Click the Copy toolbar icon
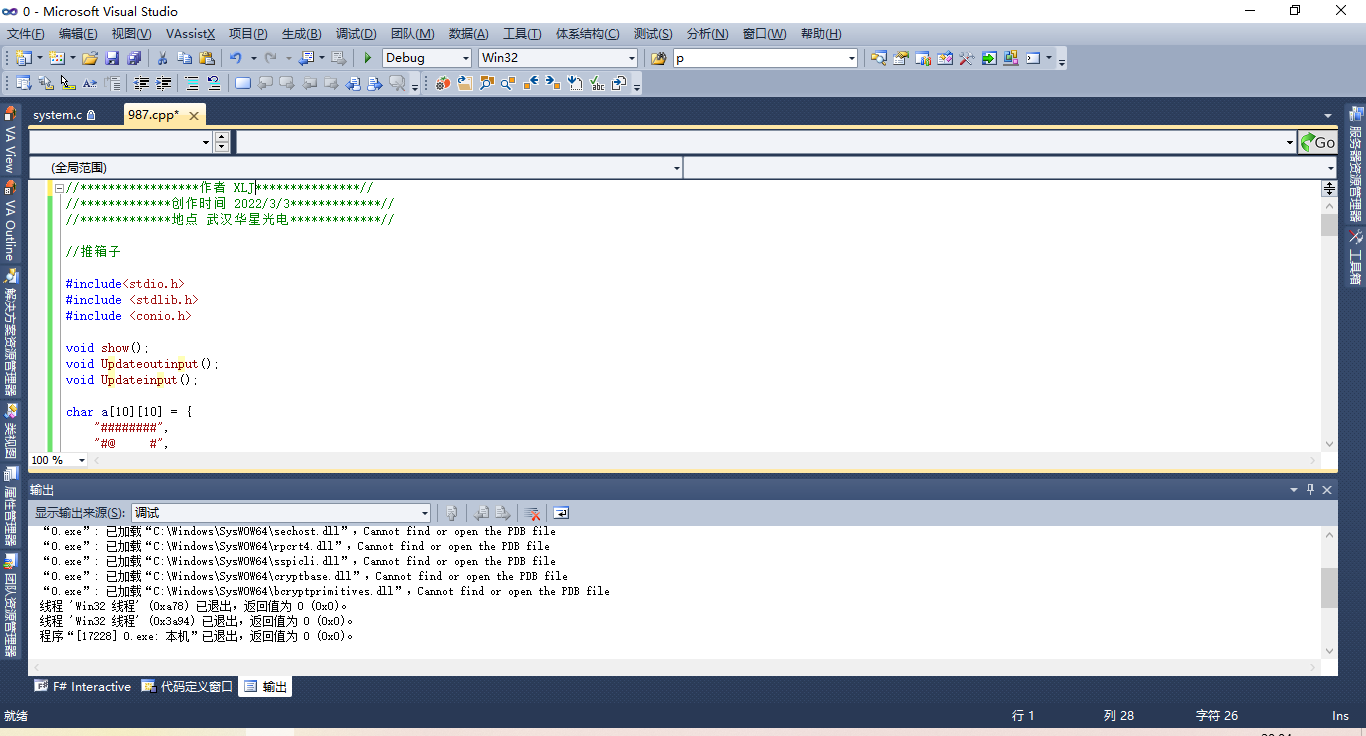The height and width of the screenshot is (736, 1366). point(185,58)
